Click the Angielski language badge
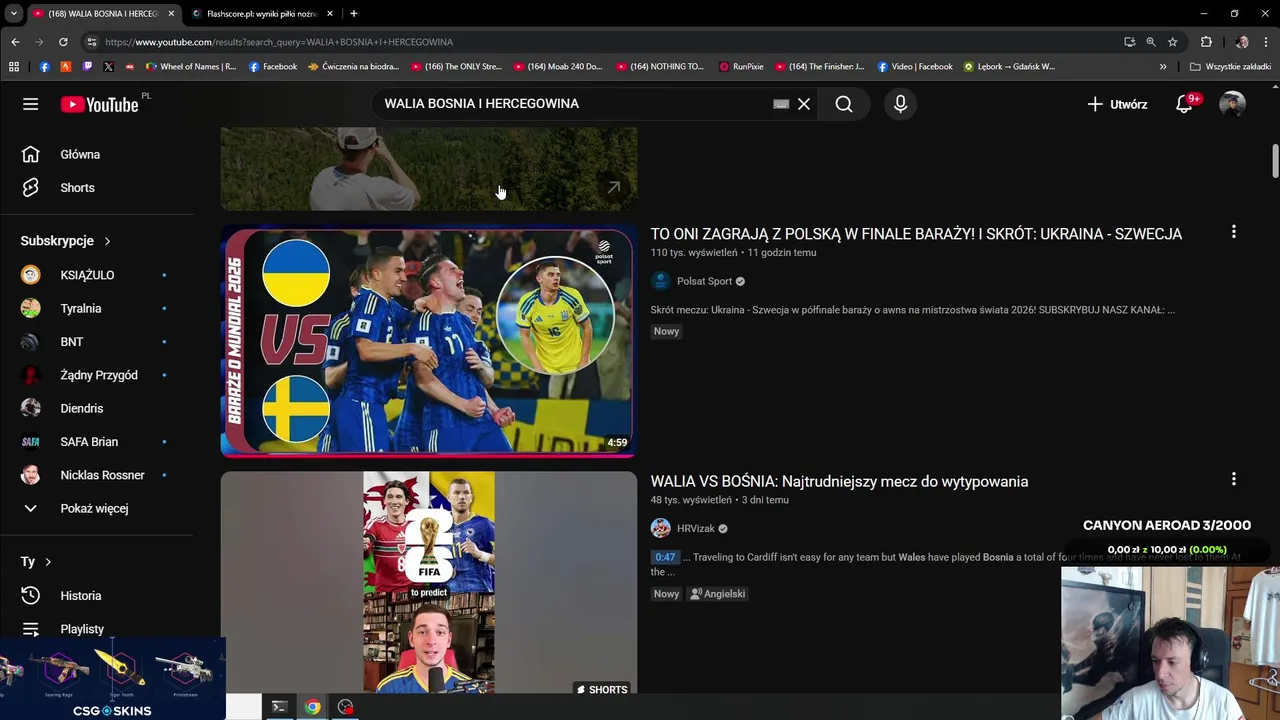The height and width of the screenshot is (720, 1280). 717,594
